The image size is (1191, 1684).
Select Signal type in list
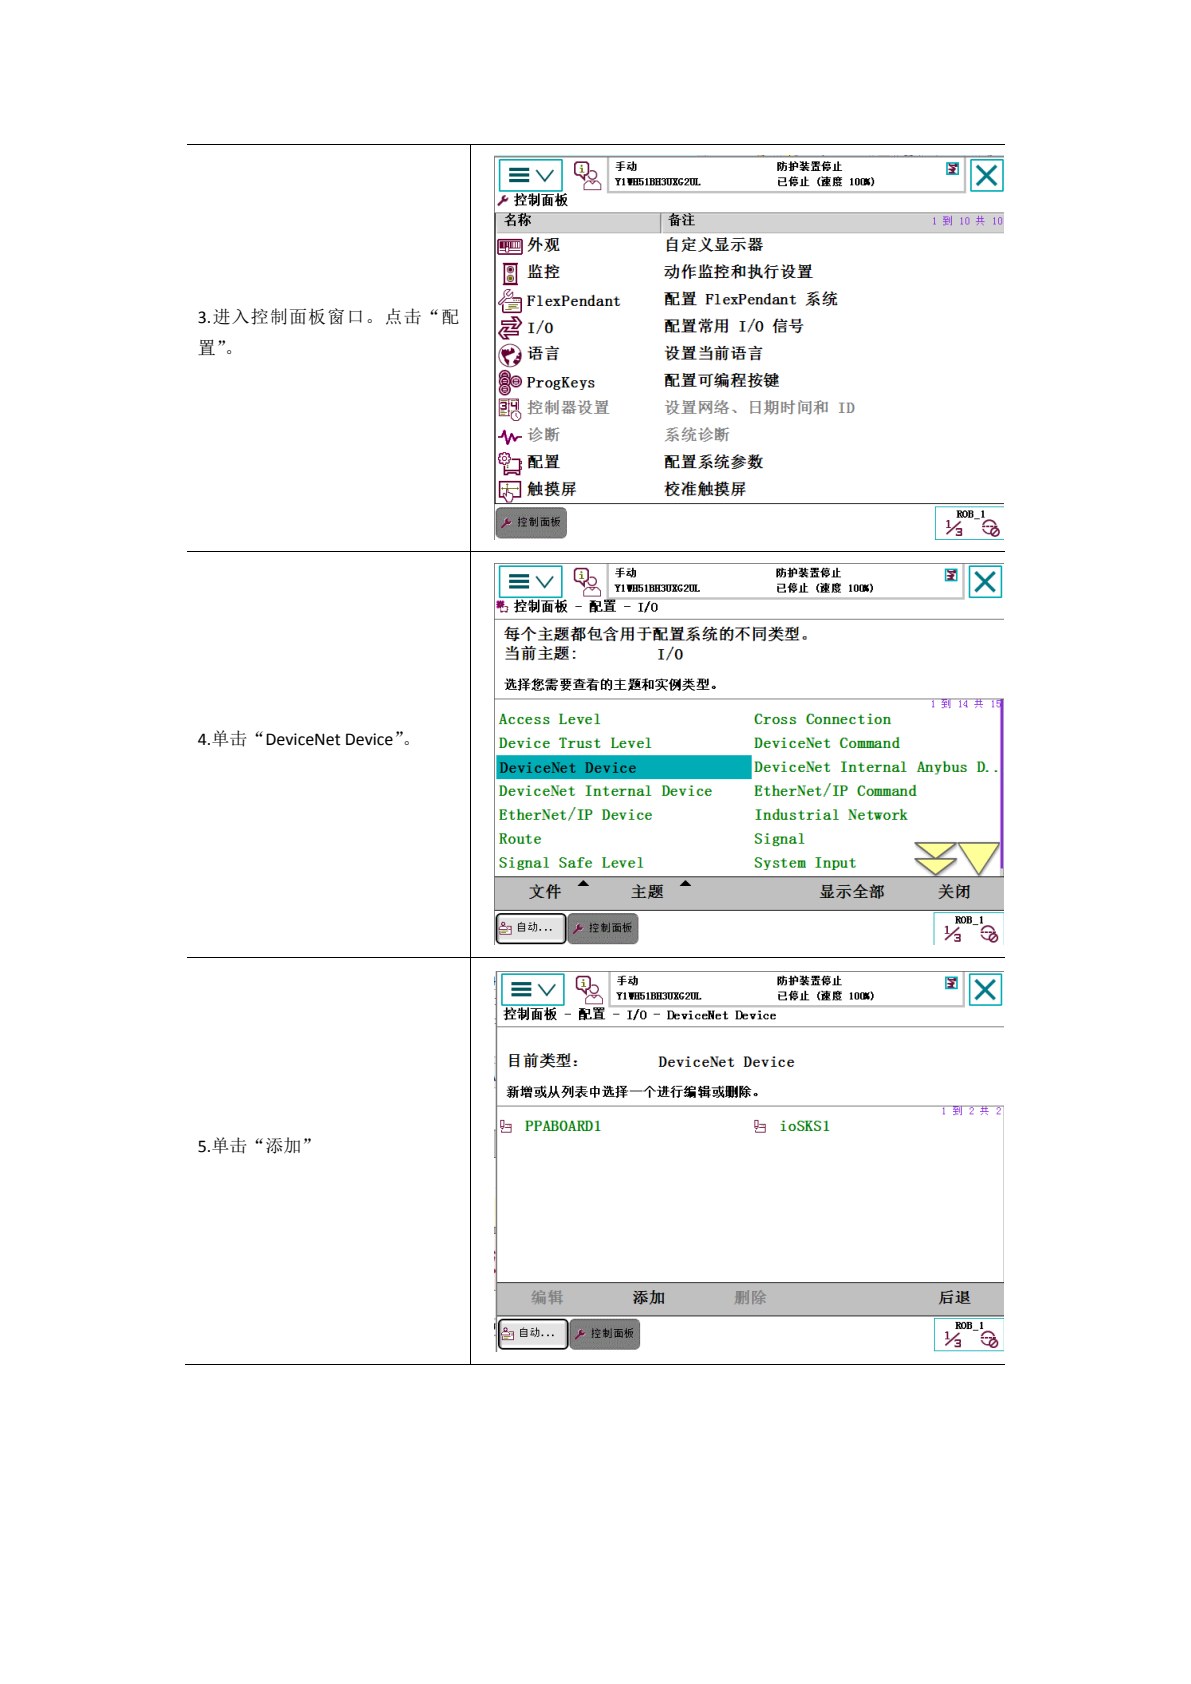(x=779, y=840)
